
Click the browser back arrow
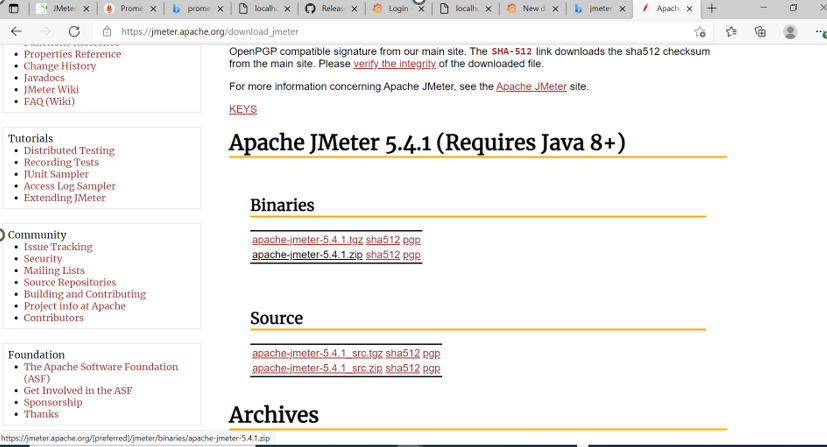16,31
